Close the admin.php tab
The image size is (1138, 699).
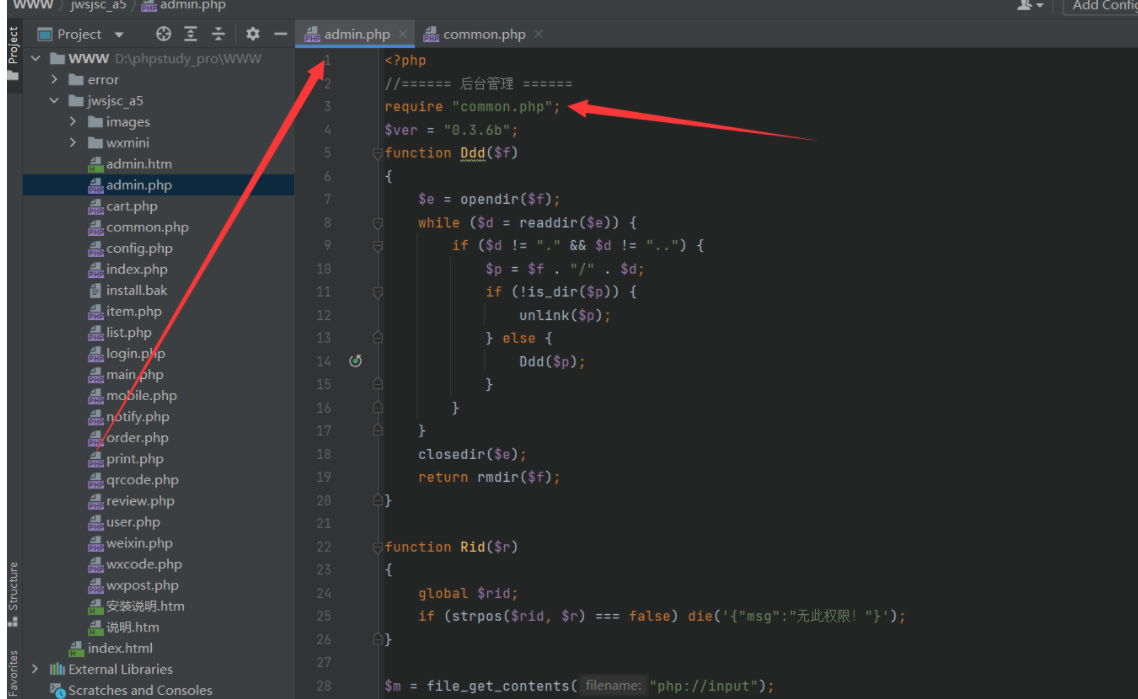tap(403, 34)
